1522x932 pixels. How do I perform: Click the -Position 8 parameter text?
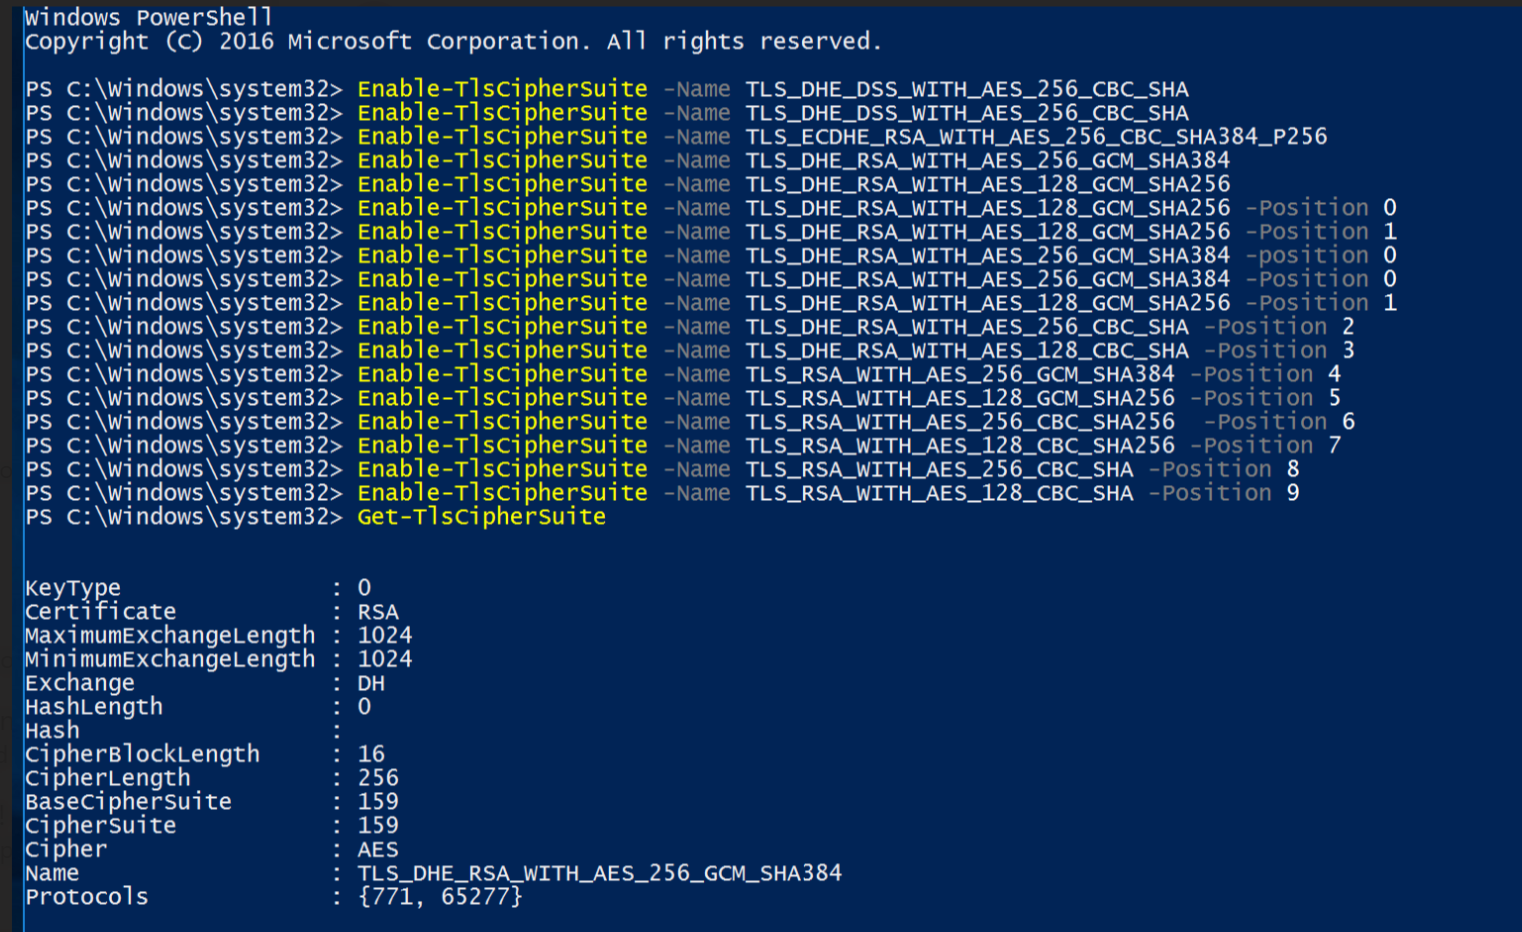(x=1223, y=469)
